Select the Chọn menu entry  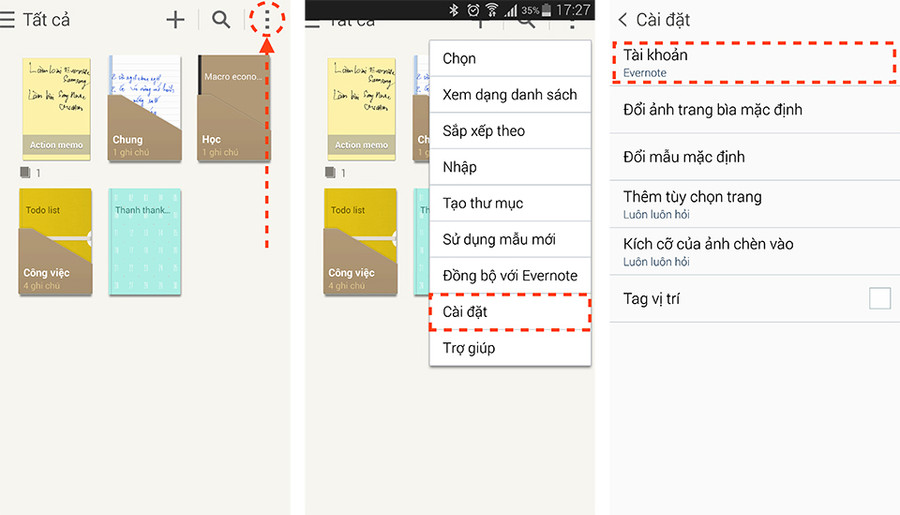[510, 59]
